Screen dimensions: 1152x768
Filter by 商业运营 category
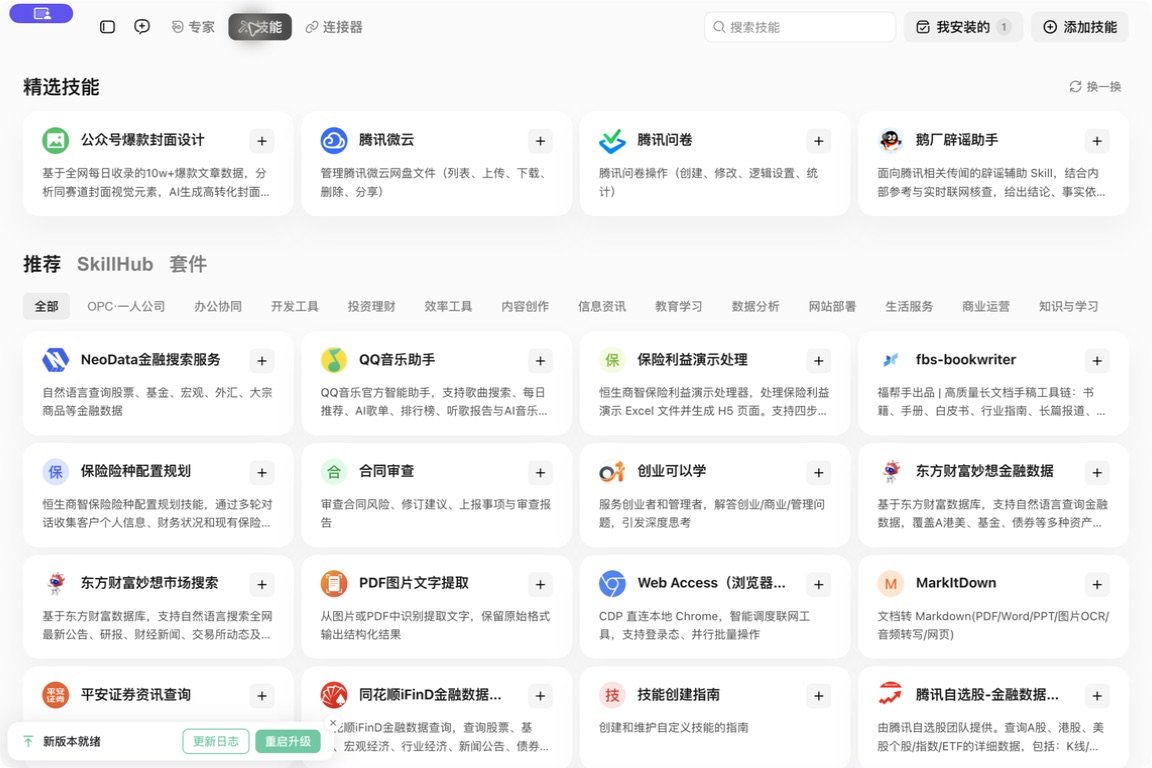(985, 306)
